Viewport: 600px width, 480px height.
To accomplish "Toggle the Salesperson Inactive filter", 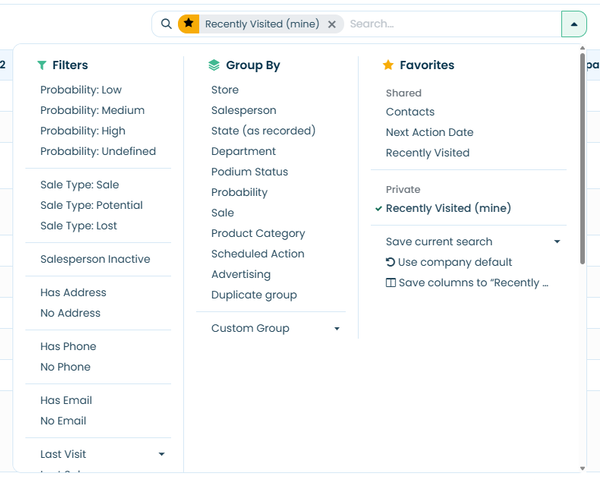I will (95, 259).
